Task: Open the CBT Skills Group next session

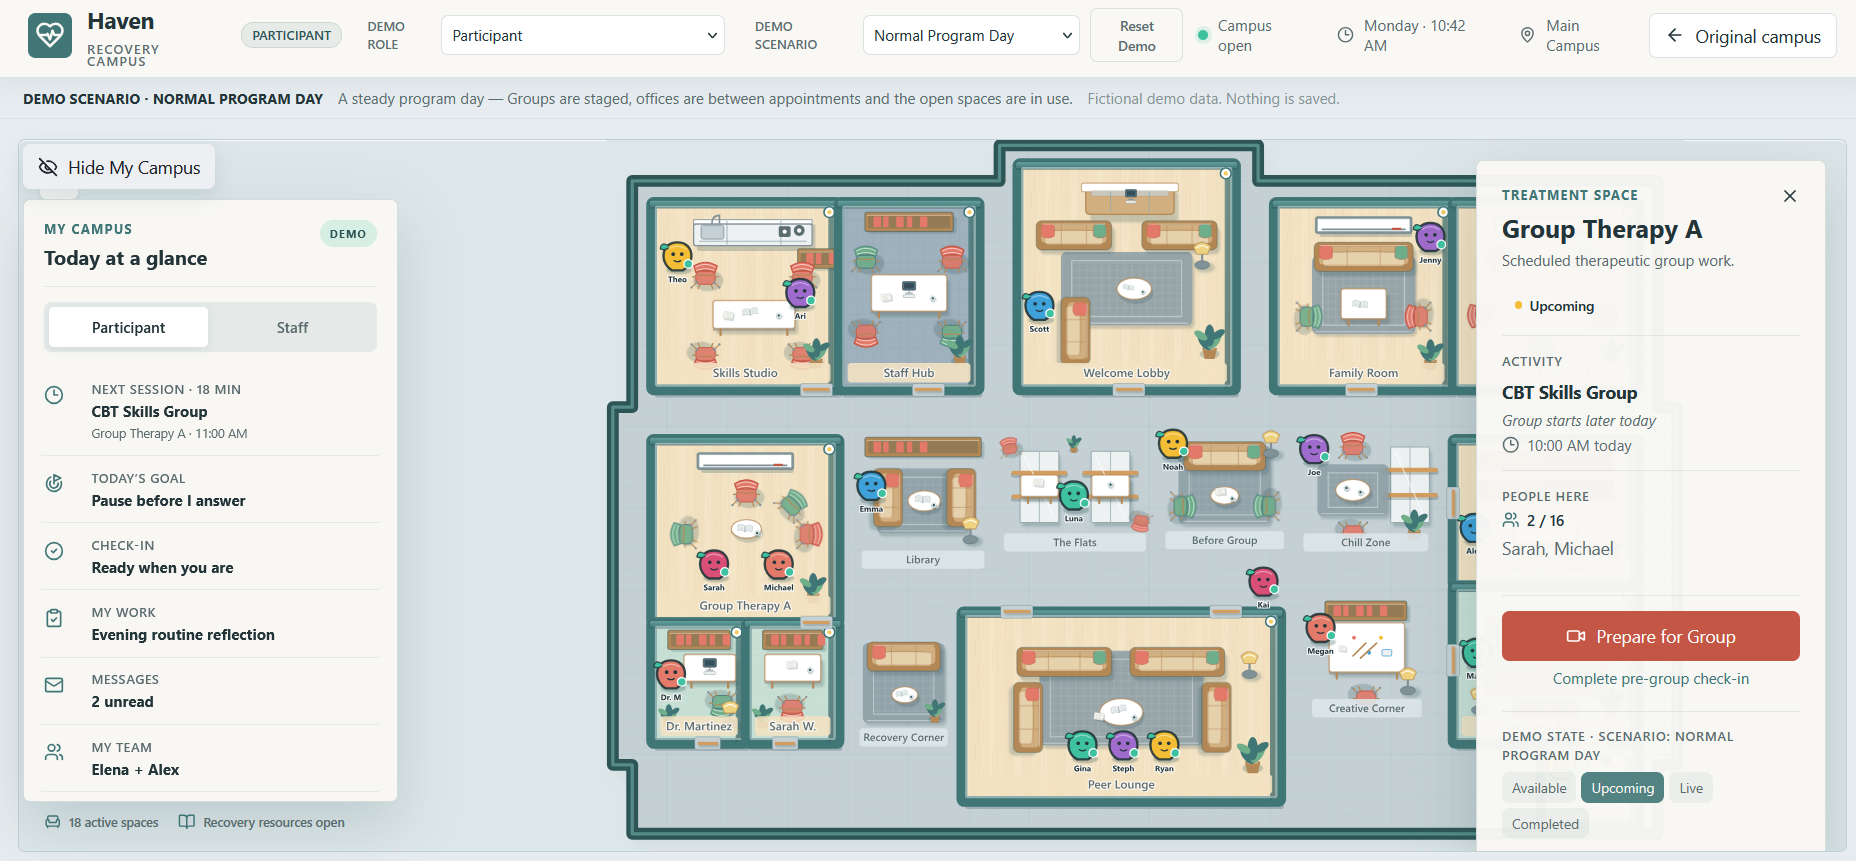Action: pyautogui.click(x=211, y=411)
